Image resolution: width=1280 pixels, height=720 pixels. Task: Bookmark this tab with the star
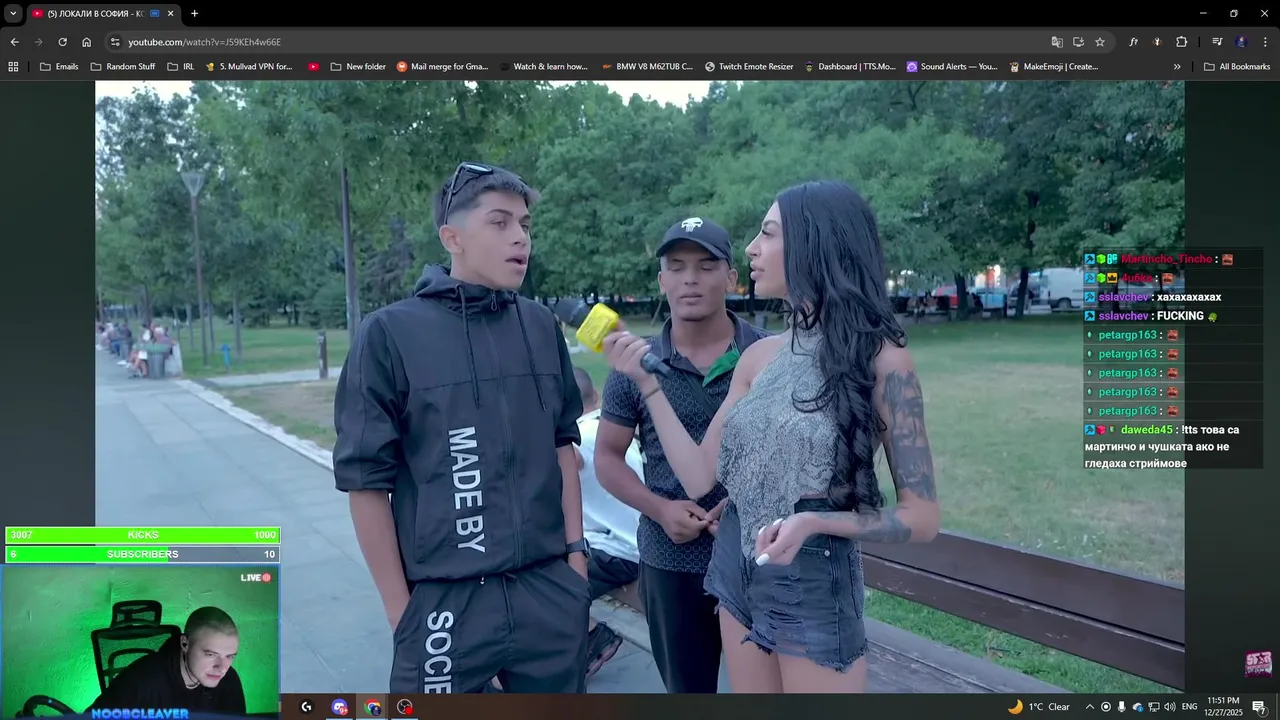point(1100,42)
